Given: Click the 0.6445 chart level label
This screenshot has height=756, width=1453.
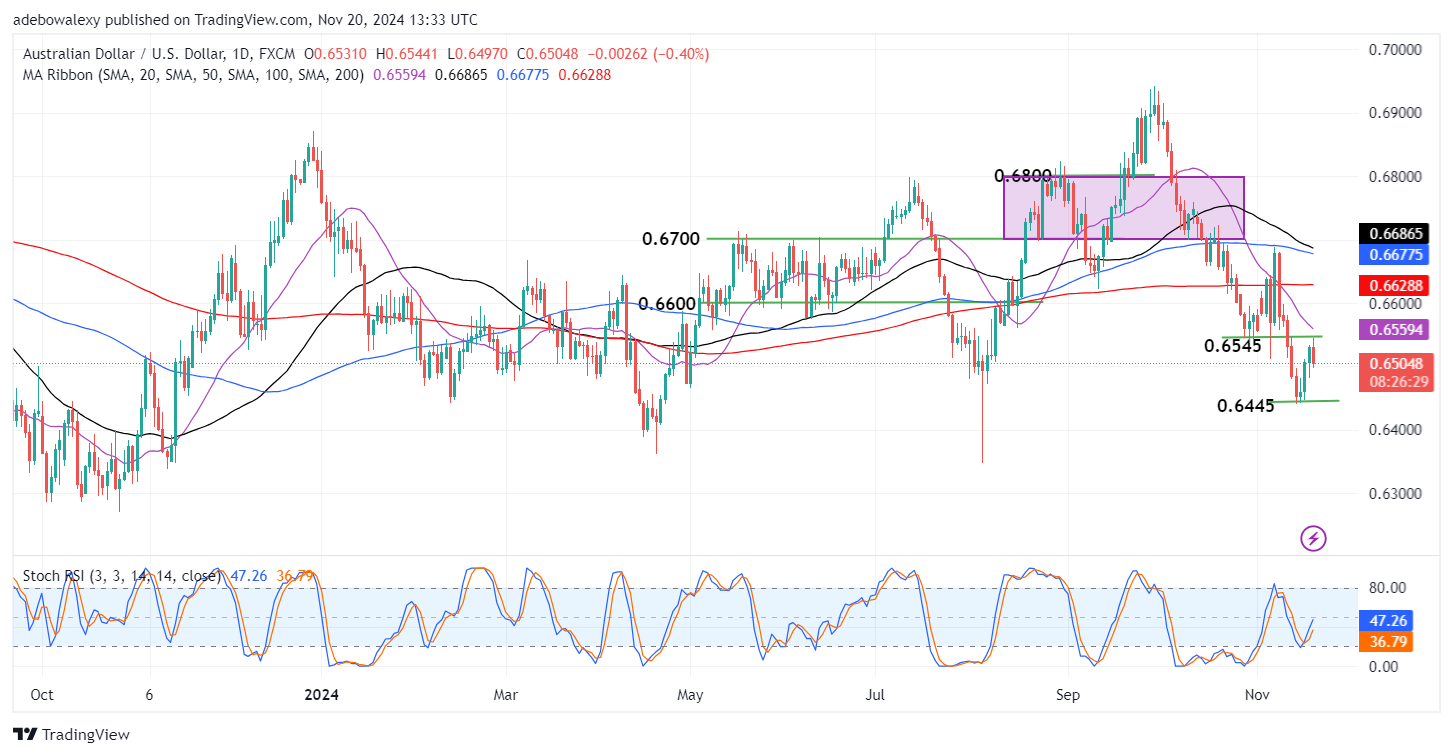Looking at the screenshot, I should click(x=1246, y=405).
